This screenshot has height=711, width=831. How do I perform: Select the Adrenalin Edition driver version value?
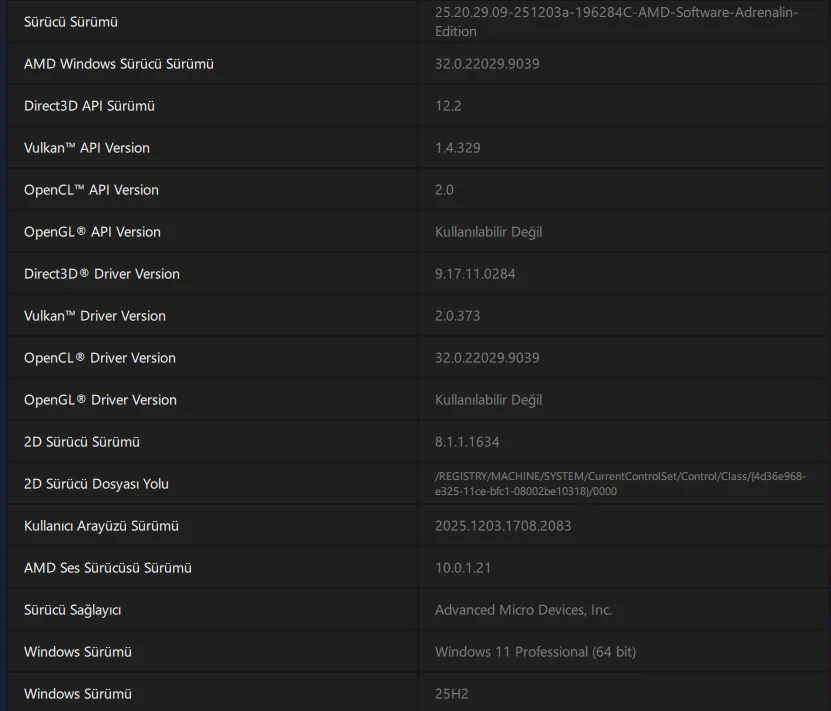tap(616, 22)
